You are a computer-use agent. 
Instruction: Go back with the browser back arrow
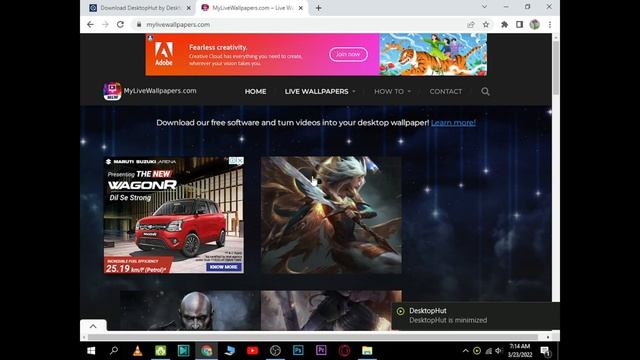point(90,24)
